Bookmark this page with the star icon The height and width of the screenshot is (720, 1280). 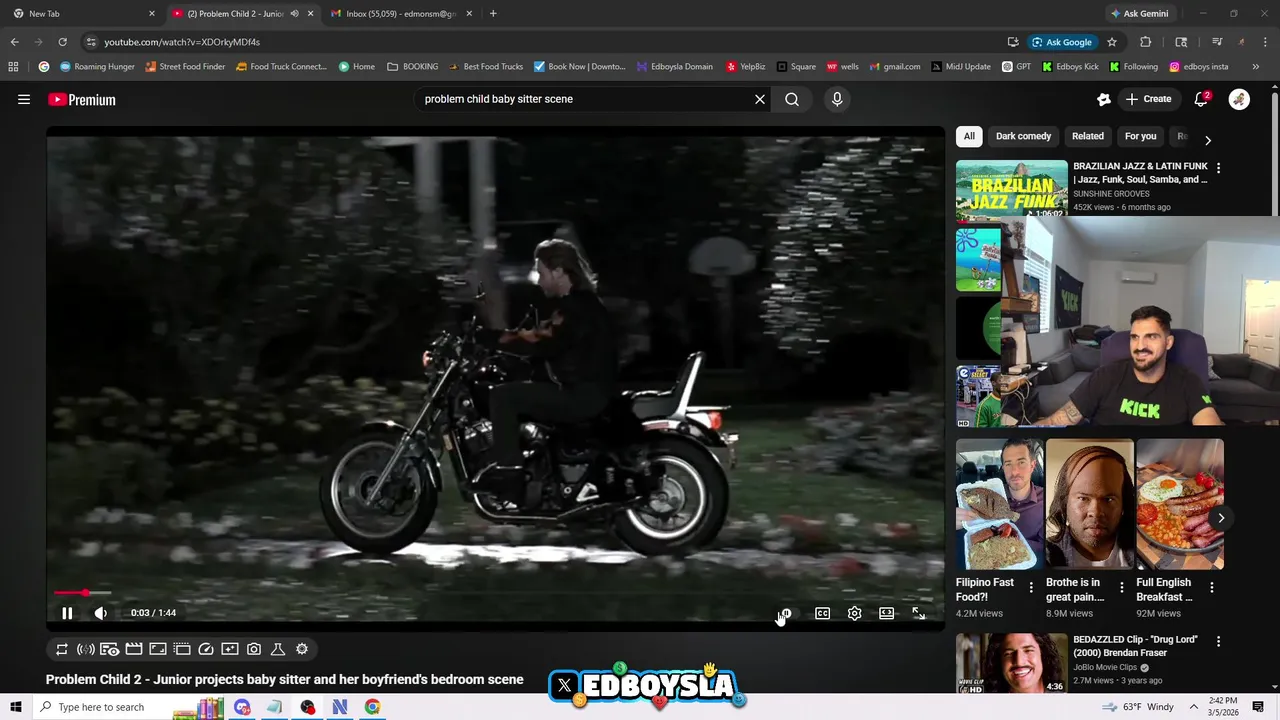click(1112, 42)
